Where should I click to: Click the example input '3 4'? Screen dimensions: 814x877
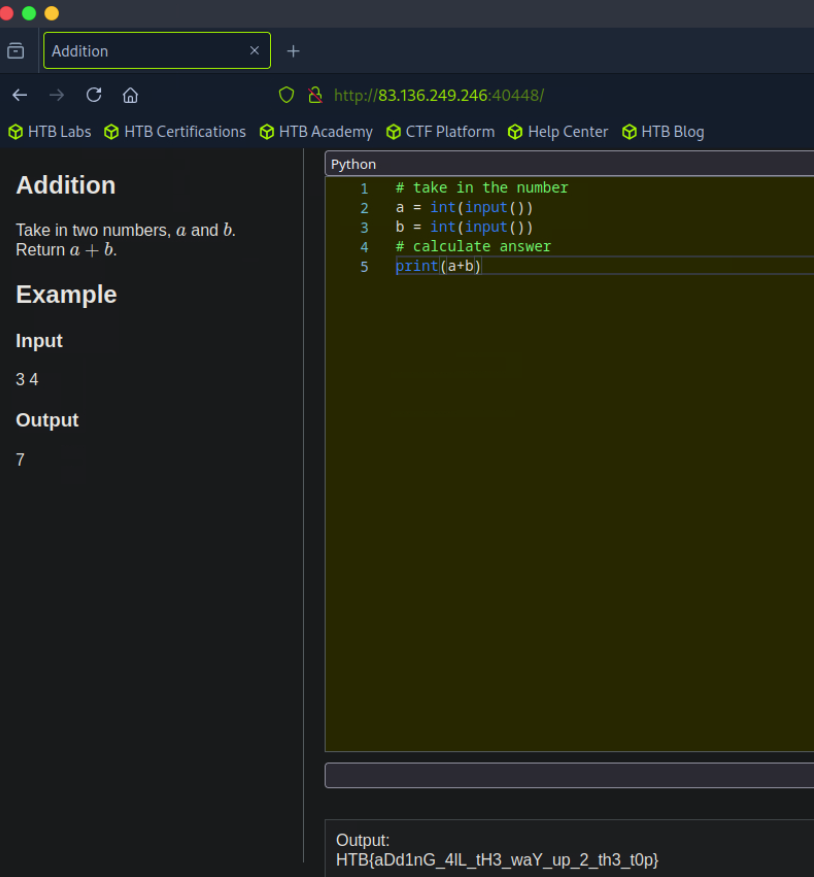pyautogui.click(x=27, y=380)
